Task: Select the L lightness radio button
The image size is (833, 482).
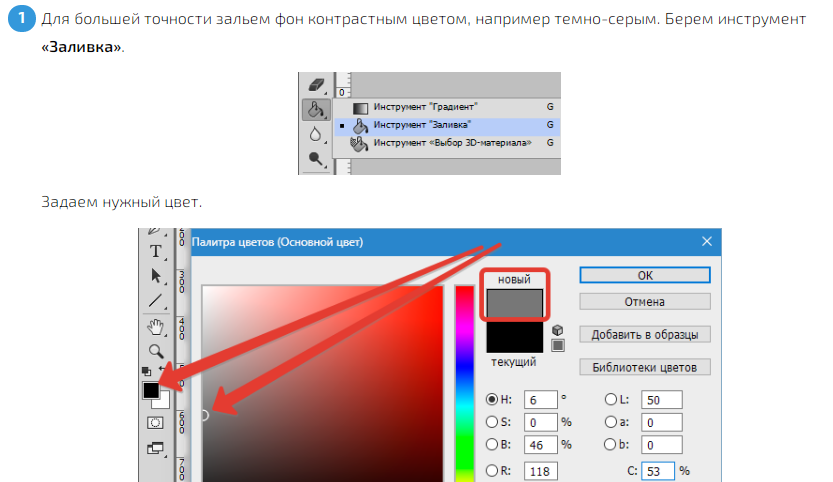Action: pos(612,399)
